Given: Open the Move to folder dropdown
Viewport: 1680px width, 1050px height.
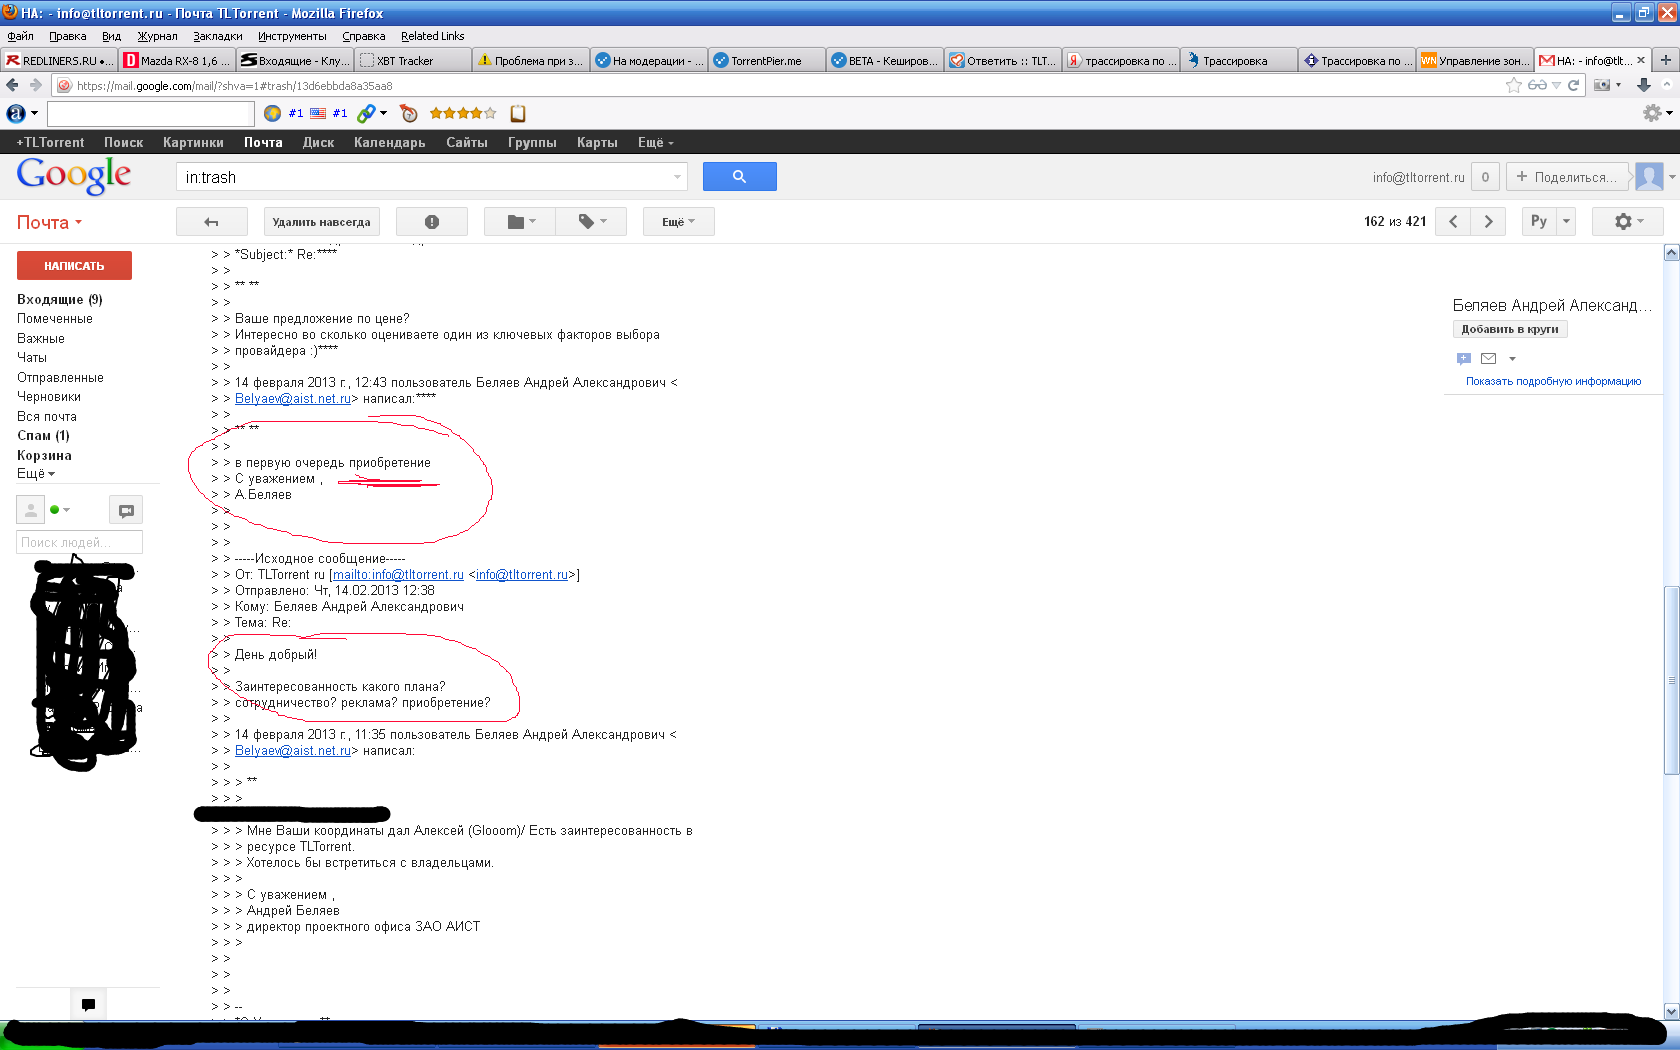Looking at the screenshot, I should pyautogui.click(x=522, y=222).
